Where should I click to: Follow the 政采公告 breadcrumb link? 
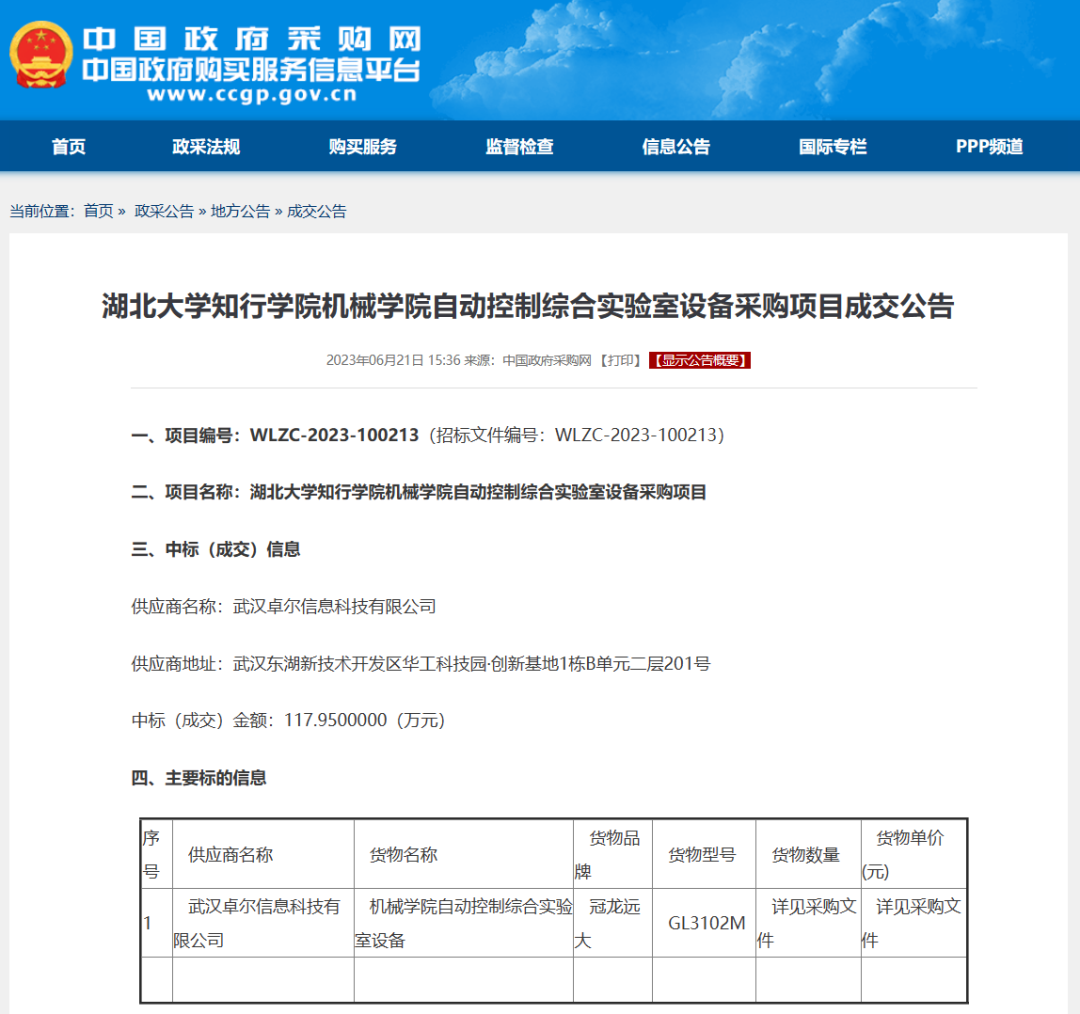click(164, 211)
